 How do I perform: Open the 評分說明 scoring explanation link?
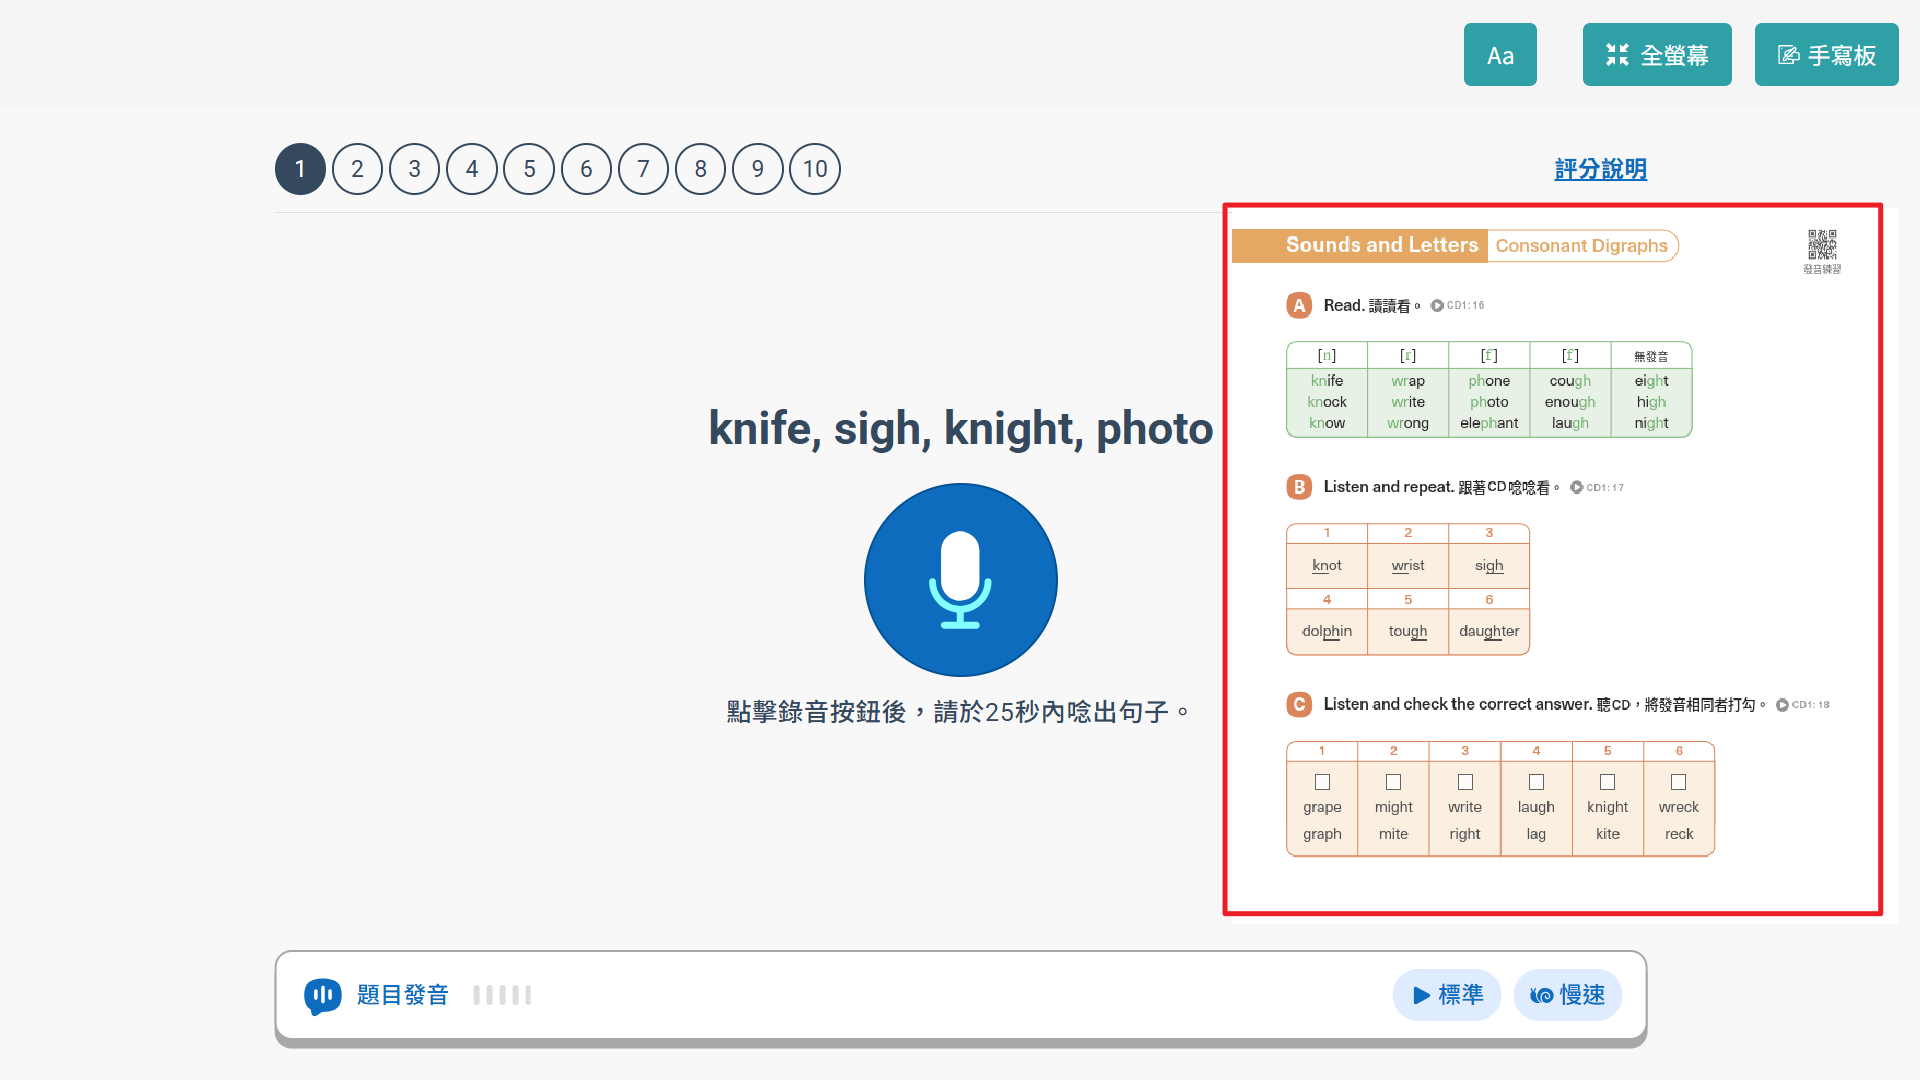point(1600,169)
